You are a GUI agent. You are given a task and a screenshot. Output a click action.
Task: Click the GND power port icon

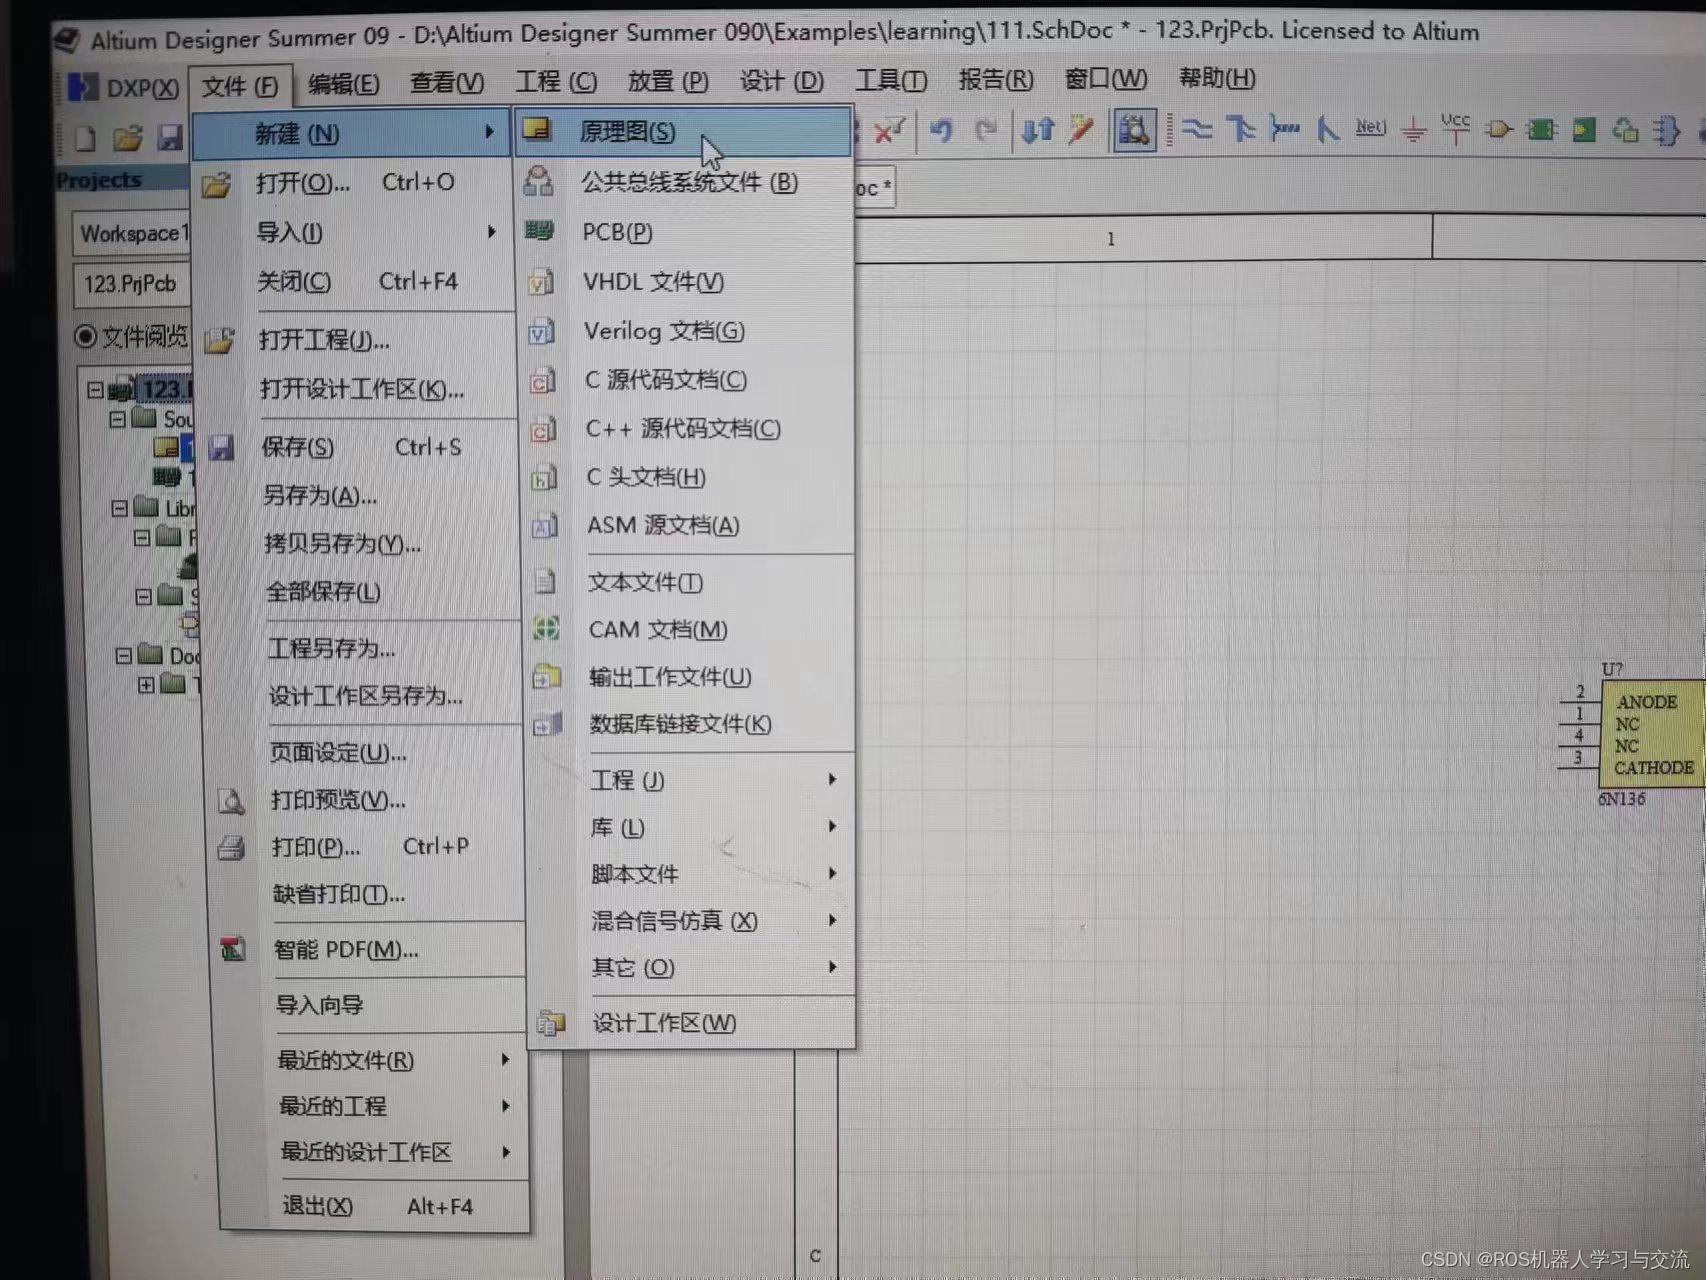(1413, 129)
